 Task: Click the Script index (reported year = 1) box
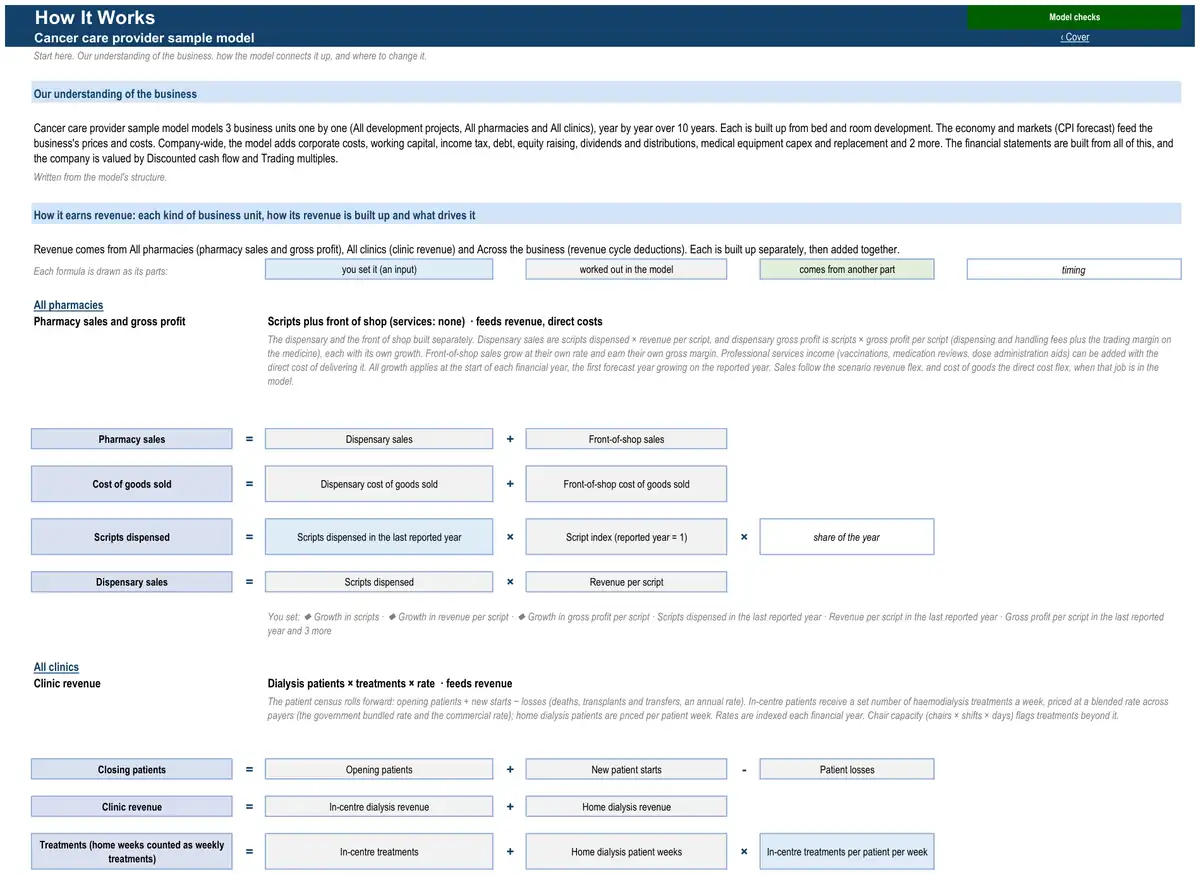click(x=626, y=537)
